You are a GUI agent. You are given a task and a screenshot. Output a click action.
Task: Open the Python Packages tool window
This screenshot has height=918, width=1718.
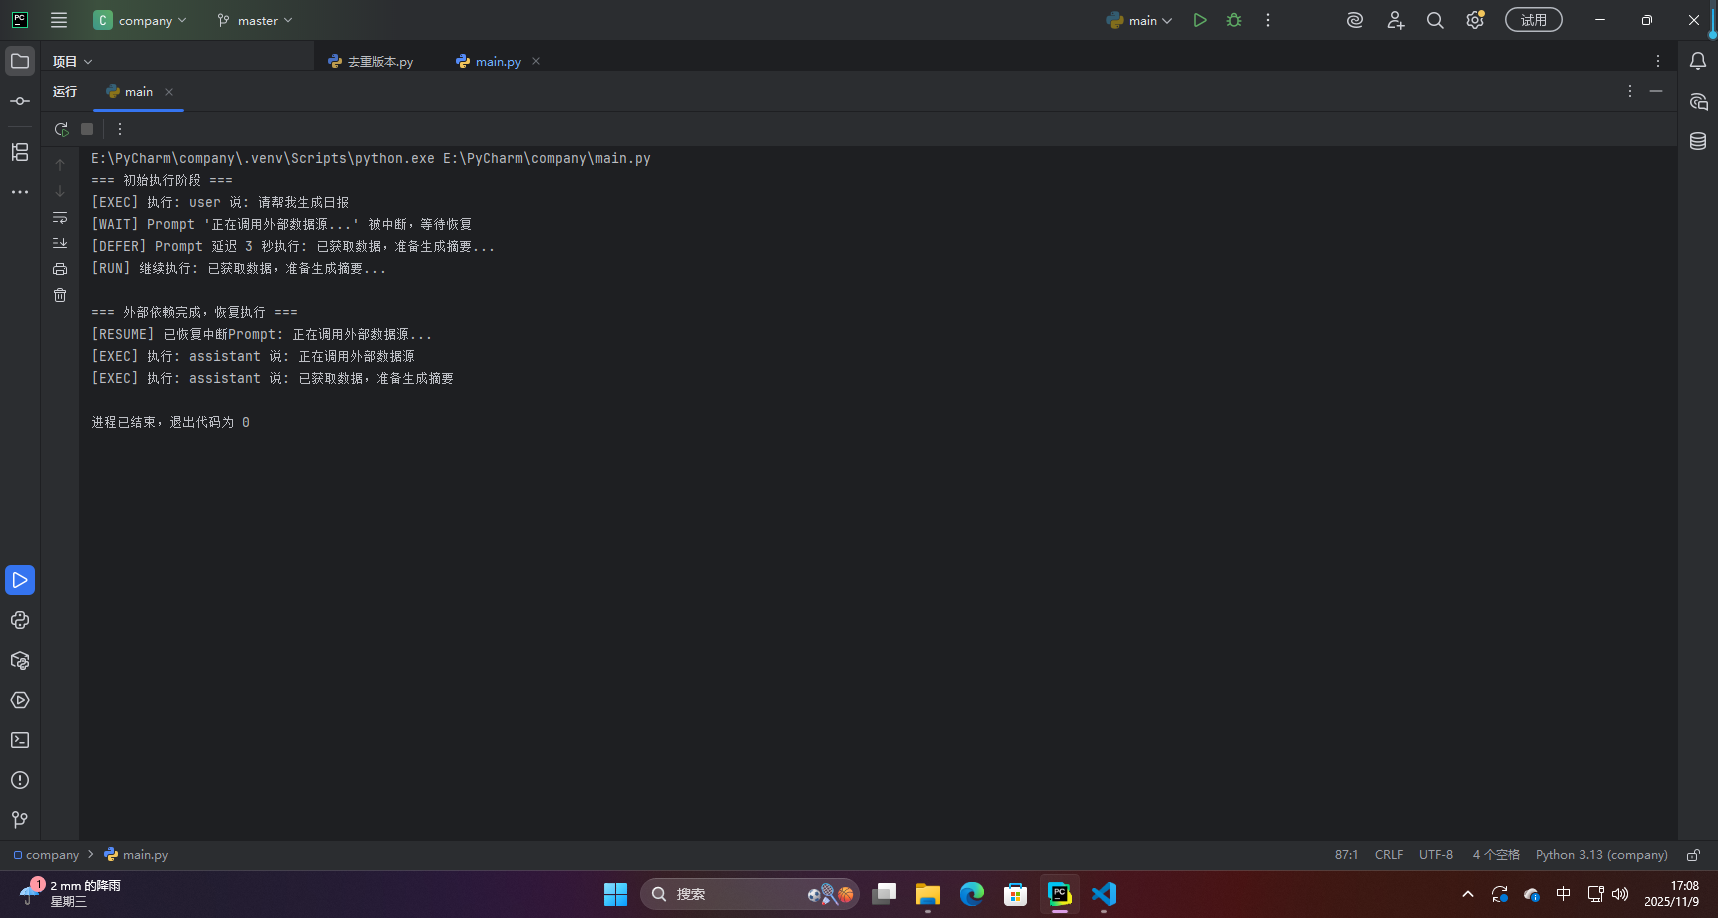point(20,660)
